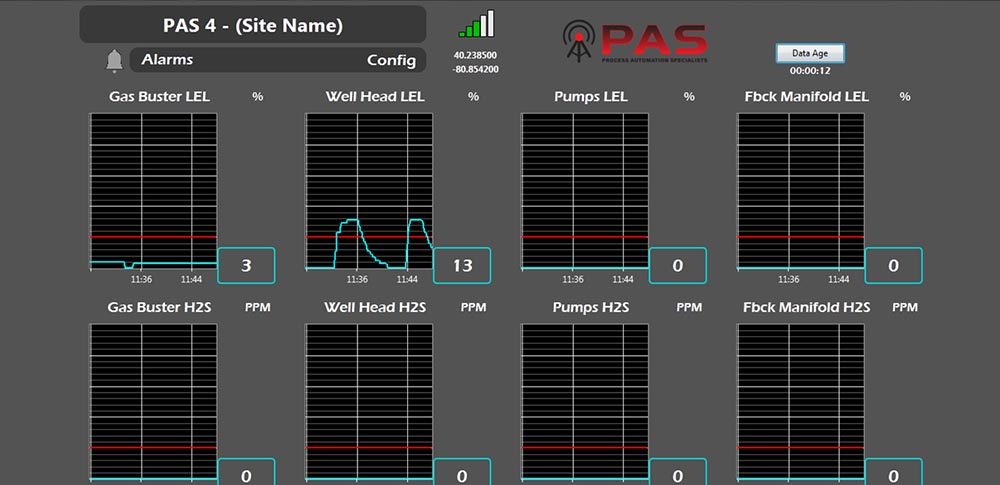Click the Pumps LEL label
The height and width of the screenshot is (485, 1000).
(591, 97)
